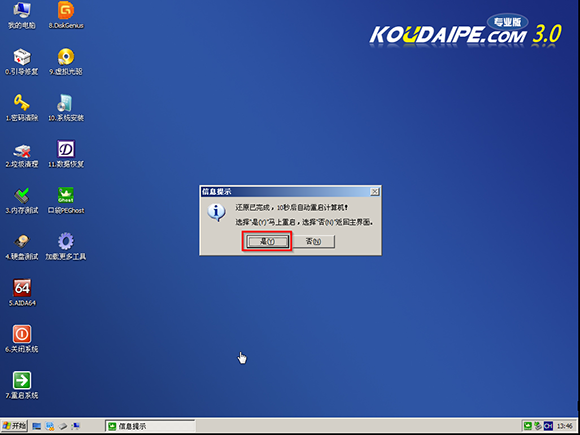Open the 开始 (Start) menu

[x=15, y=426]
